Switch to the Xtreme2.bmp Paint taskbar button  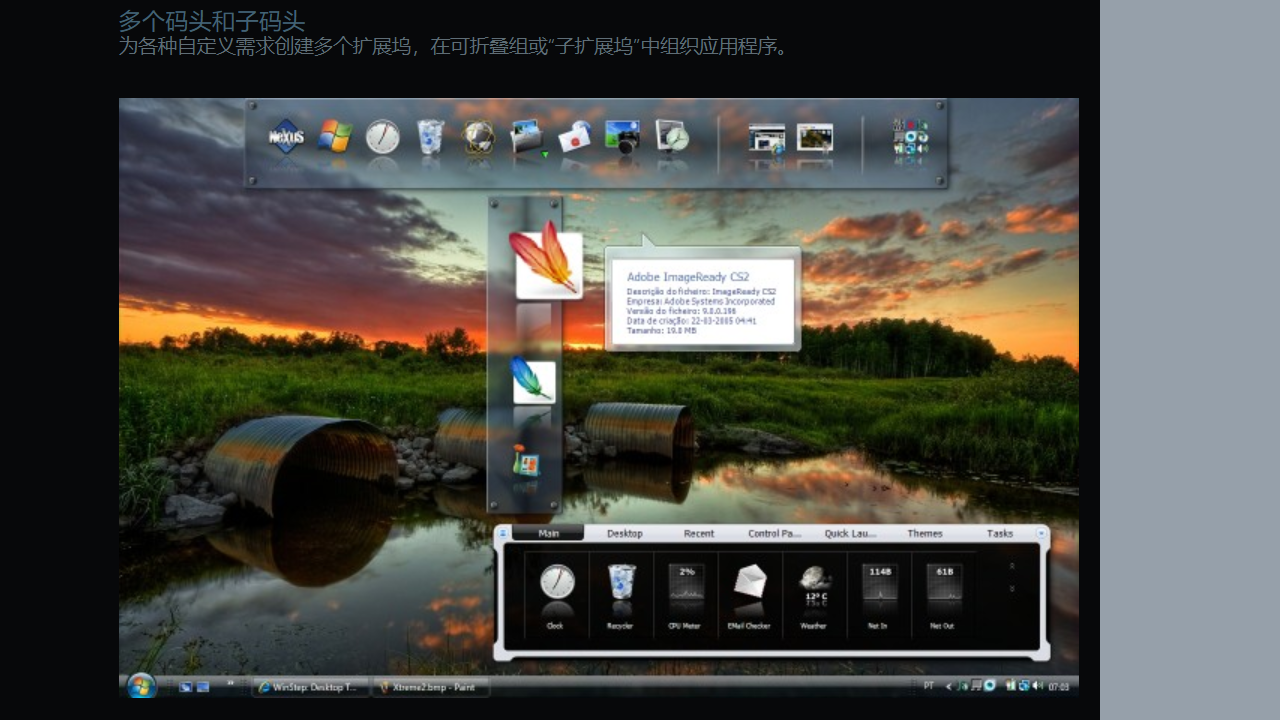click(x=431, y=687)
